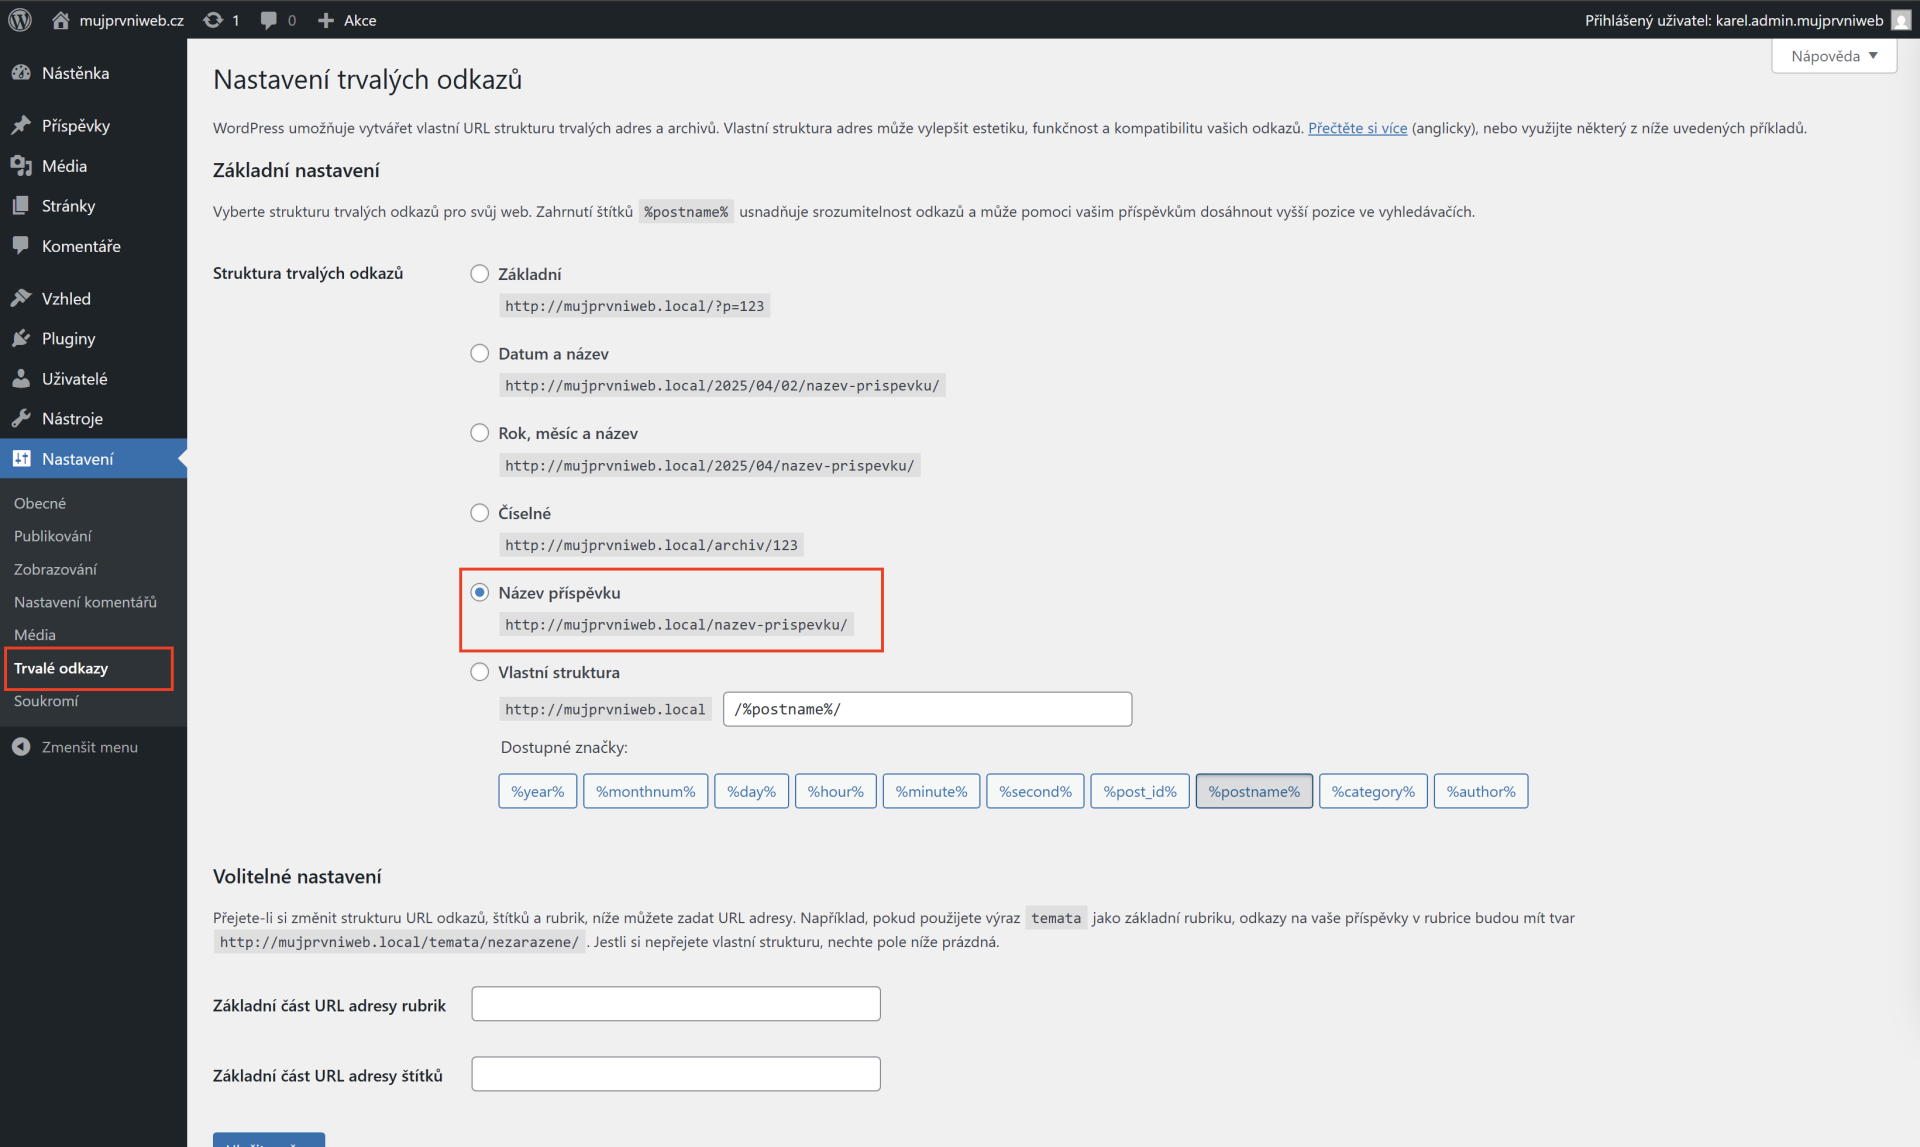
Task: Open the Soukromí settings submenu item
Action: coord(46,701)
